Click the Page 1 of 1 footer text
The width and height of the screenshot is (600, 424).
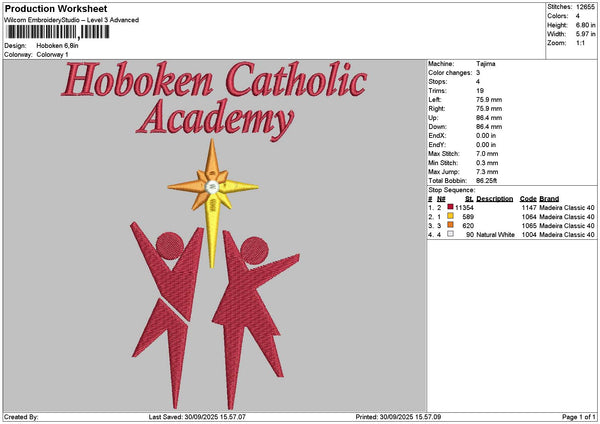click(x=574, y=417)
